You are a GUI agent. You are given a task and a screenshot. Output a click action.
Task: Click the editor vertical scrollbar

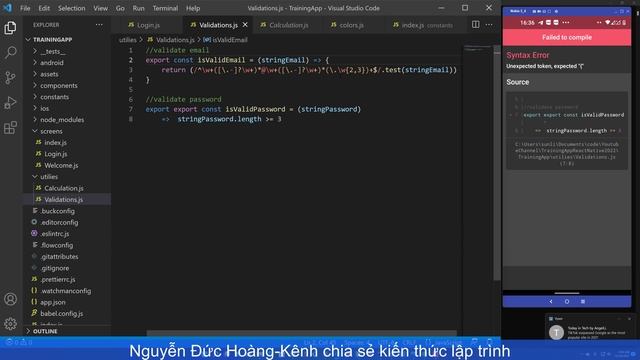(497, 163)
